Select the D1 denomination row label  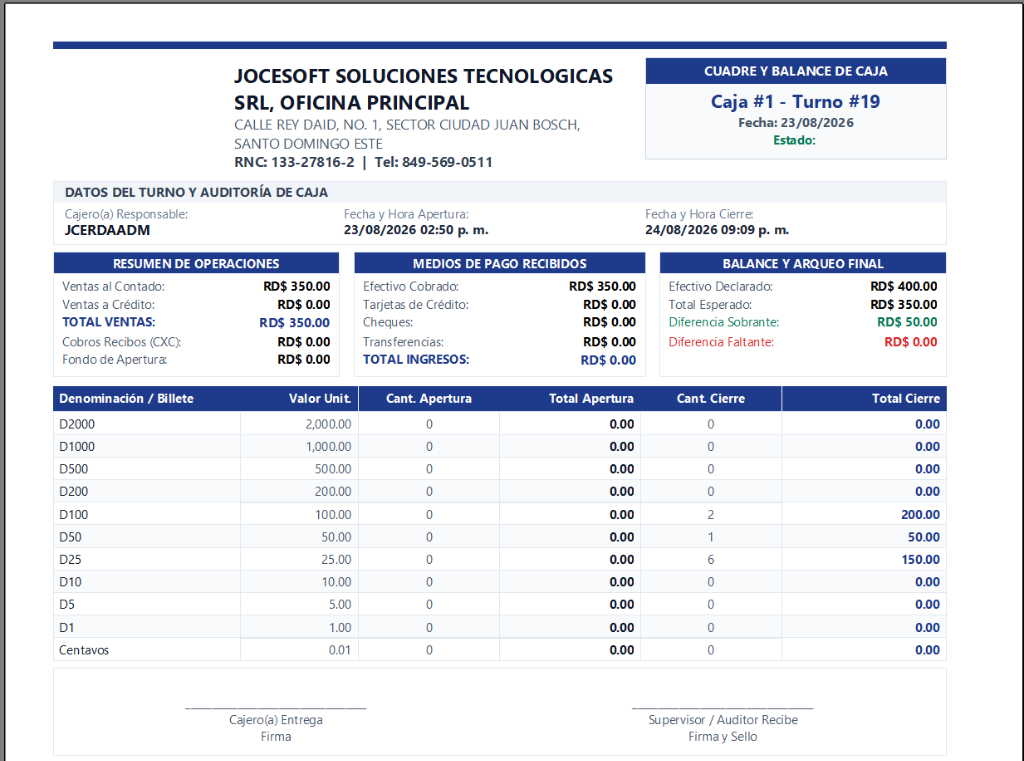[x=67, y=628]
